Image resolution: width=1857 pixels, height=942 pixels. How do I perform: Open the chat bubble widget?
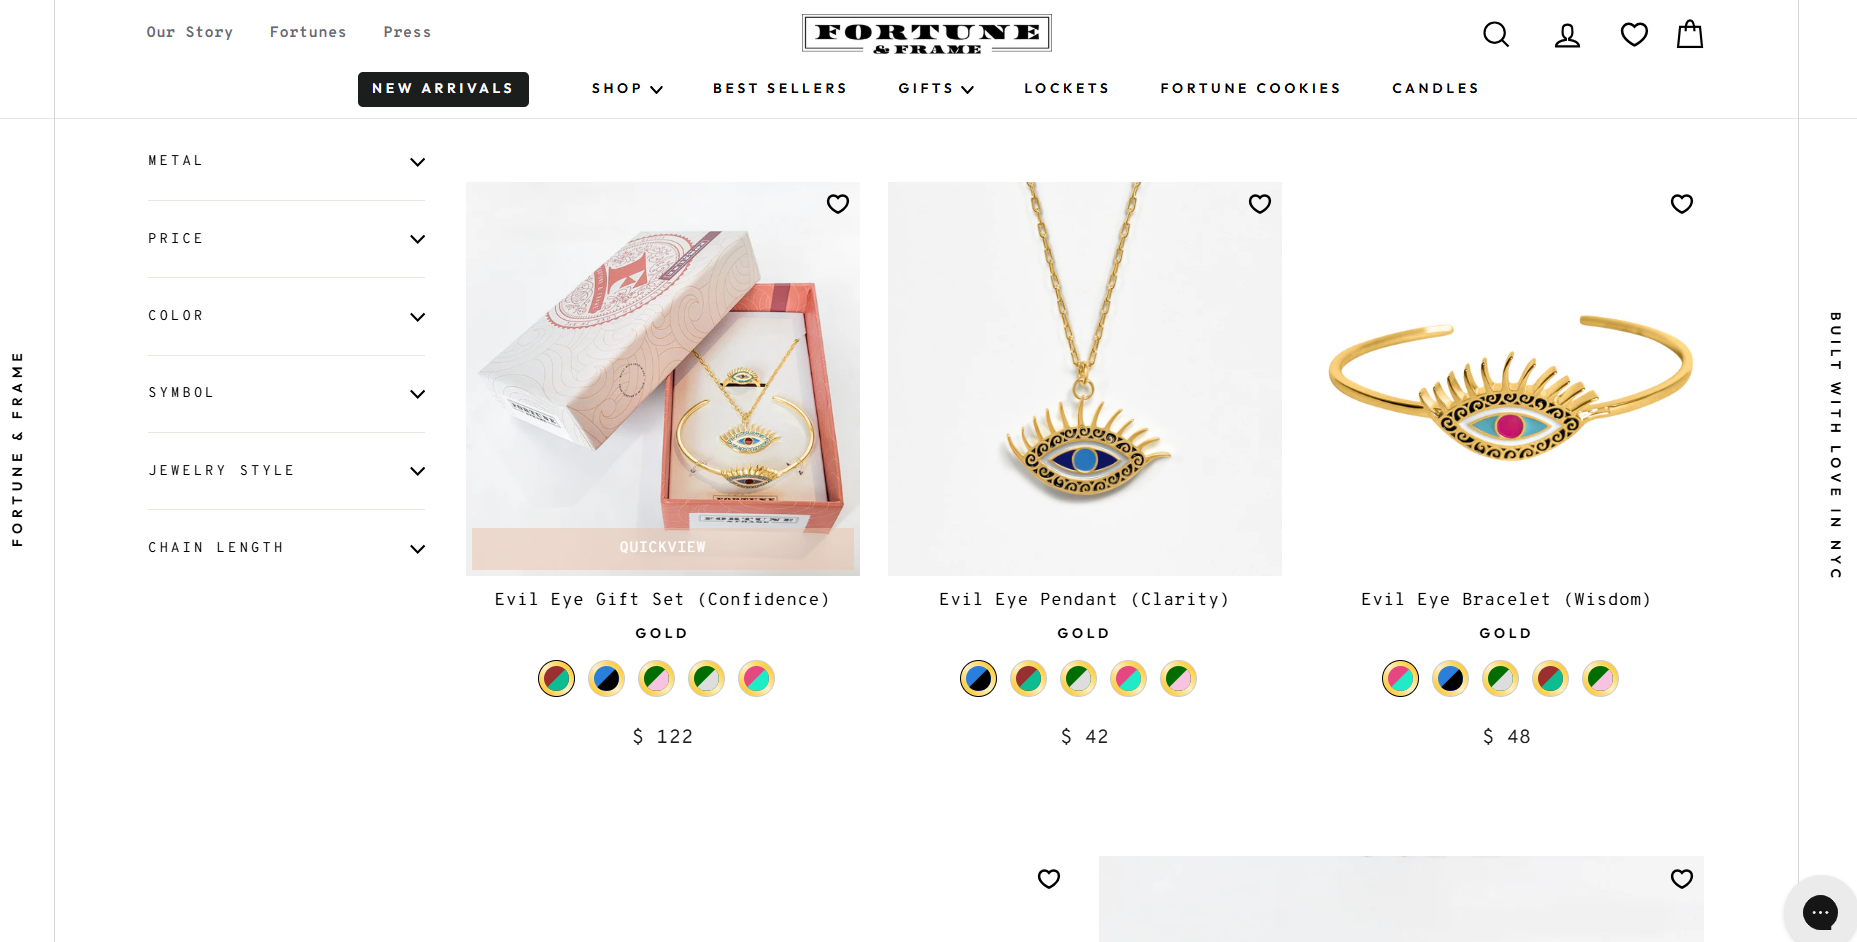tap(1820, 911)
